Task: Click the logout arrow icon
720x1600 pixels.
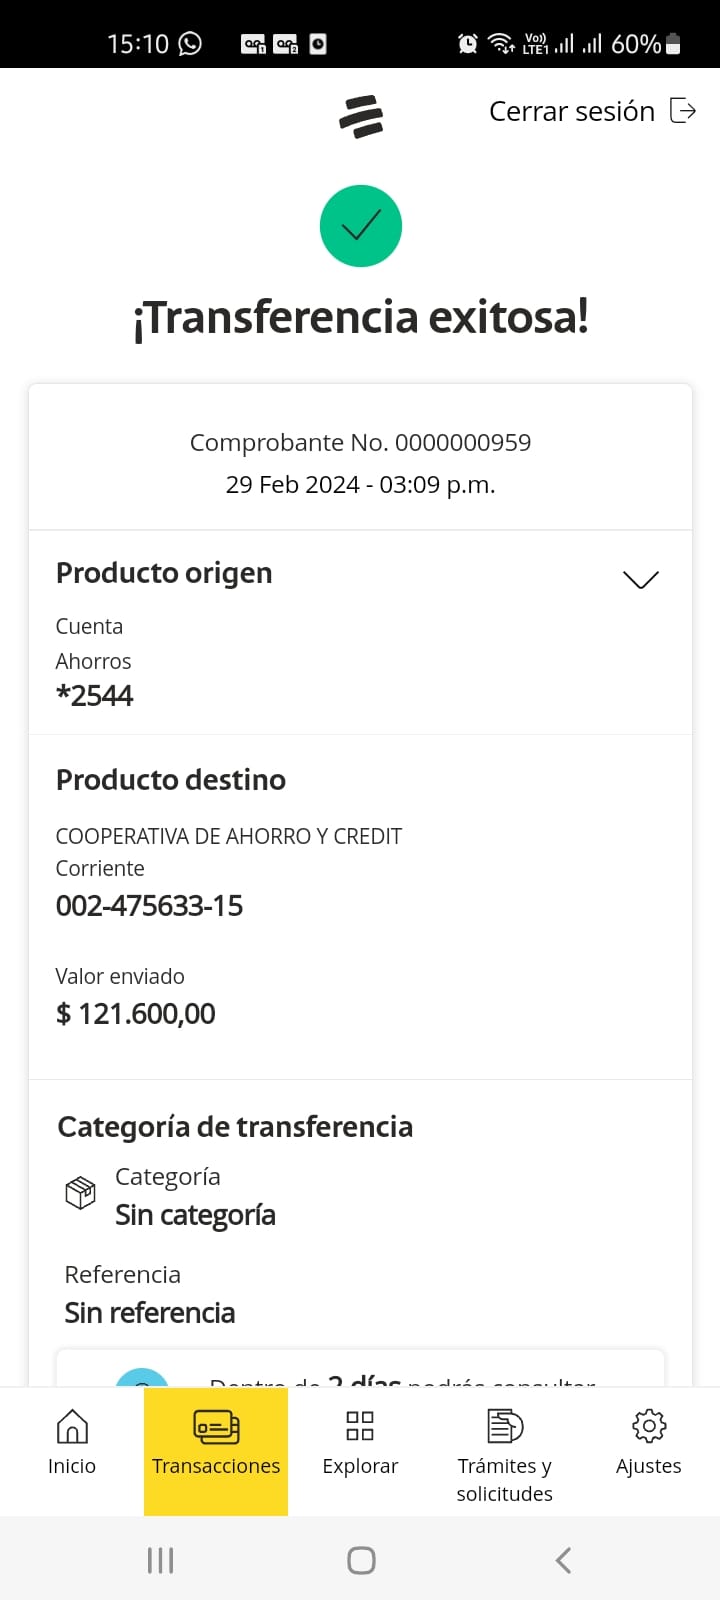Action: (x=683, y=111)
